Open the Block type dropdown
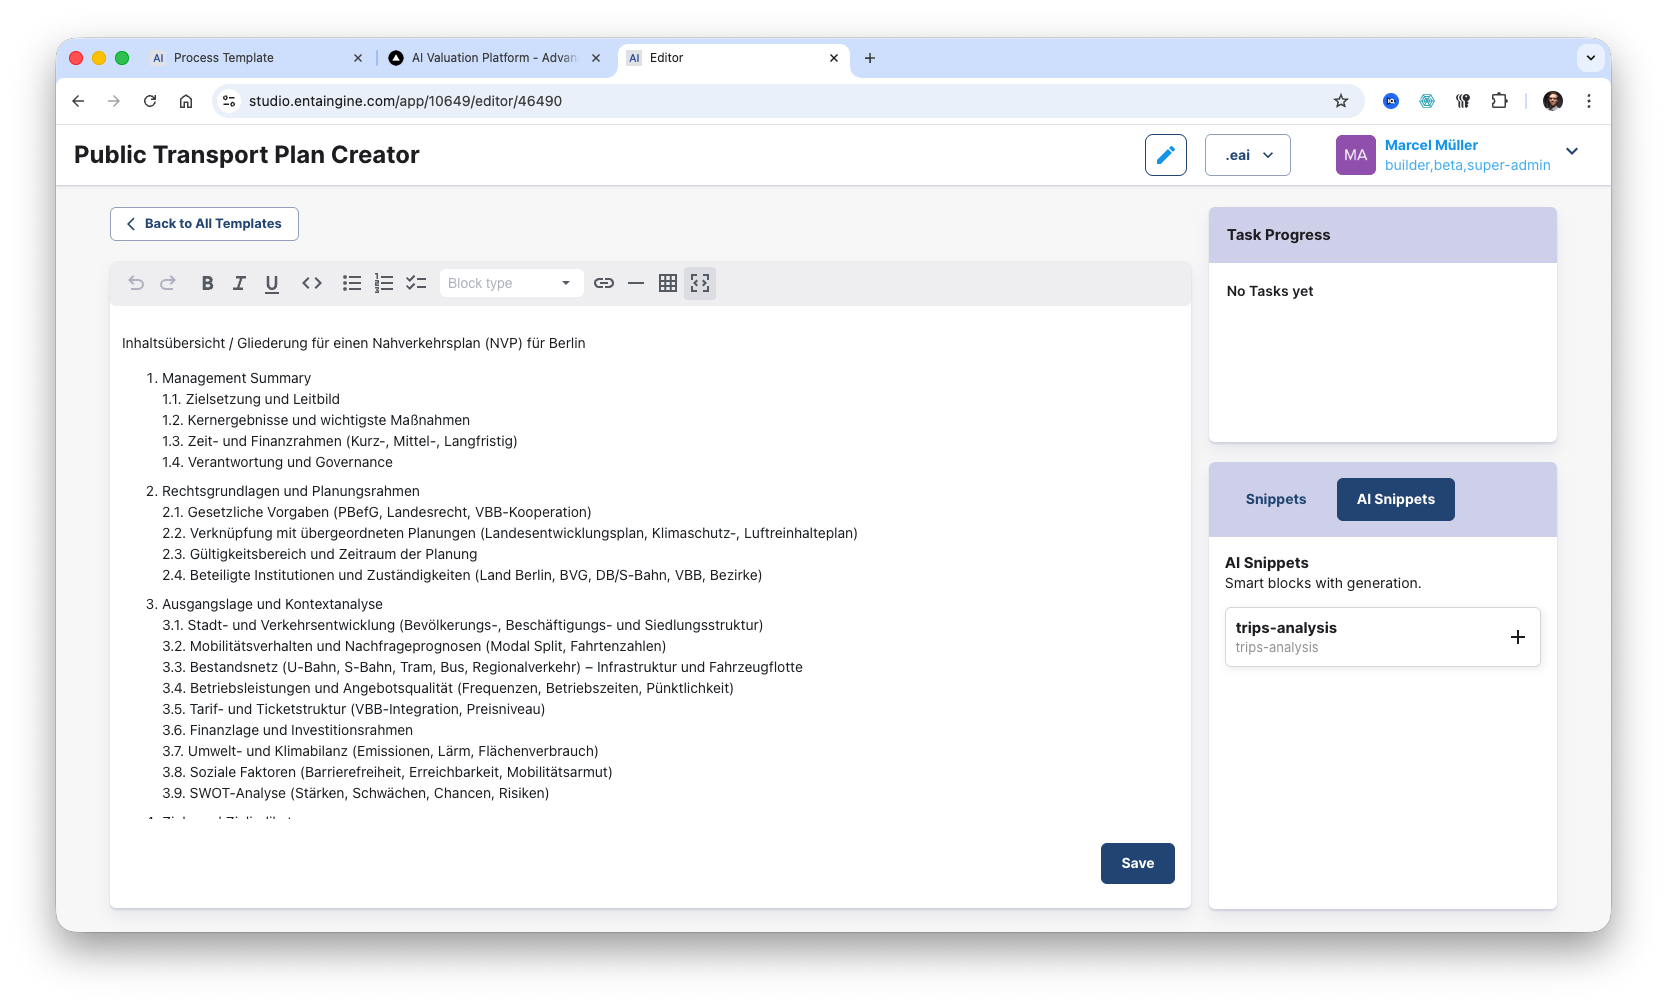This screenshot has height=1006, width=1667. 510,283
